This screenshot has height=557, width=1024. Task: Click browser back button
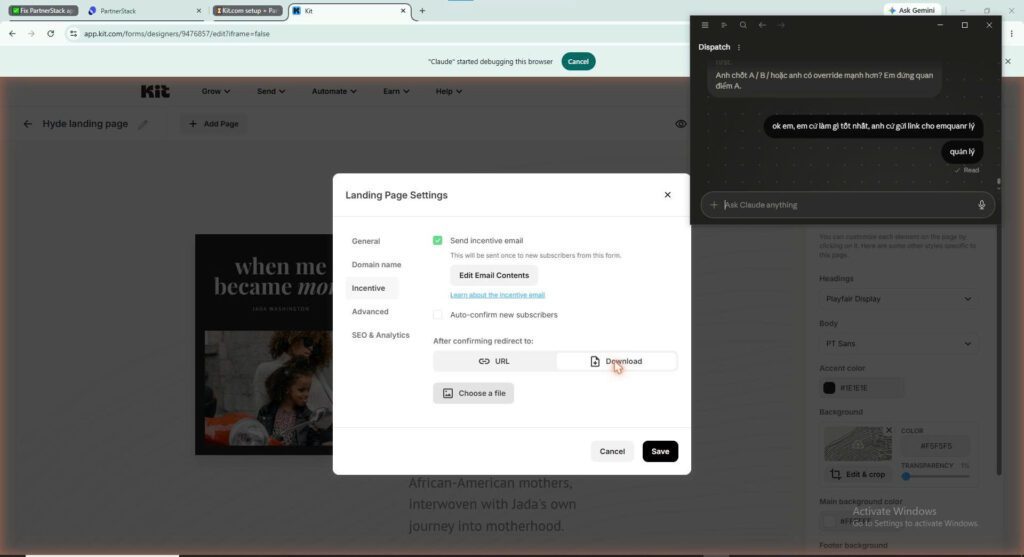coord(12,33)
